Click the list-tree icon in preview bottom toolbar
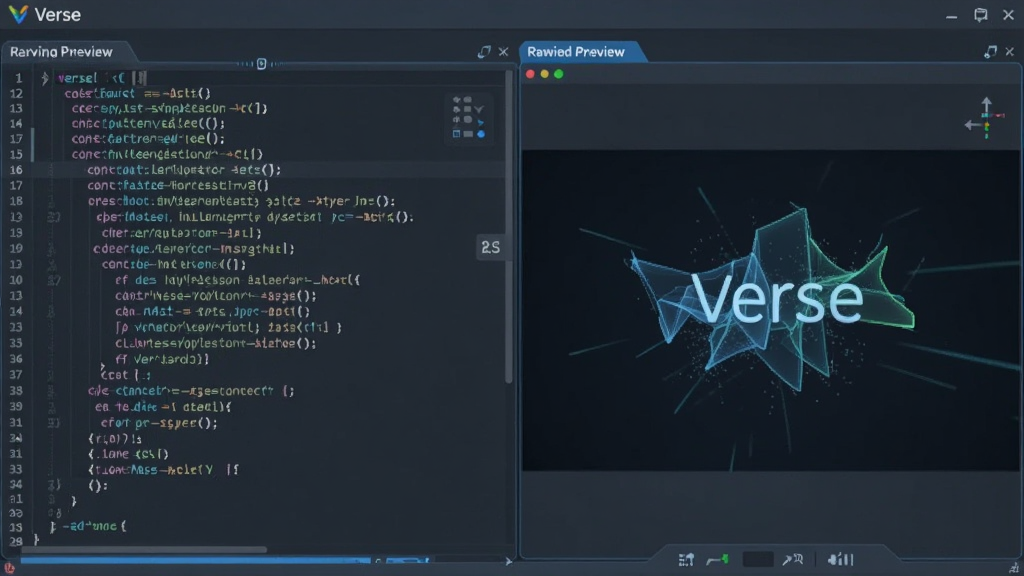The width and height of the screenshot is (1024, 576). (686, 560)
